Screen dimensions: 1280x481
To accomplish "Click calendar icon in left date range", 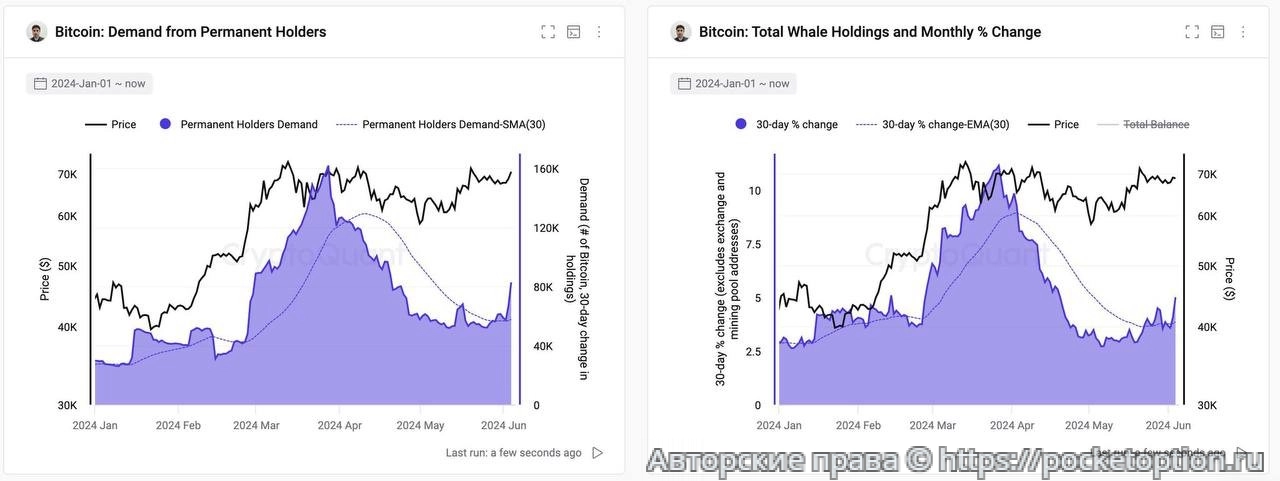I will 41,84.
